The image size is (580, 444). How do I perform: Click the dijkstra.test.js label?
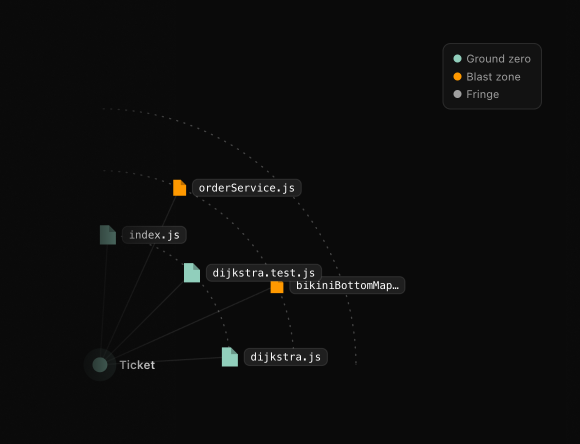(x=264, y=273)
